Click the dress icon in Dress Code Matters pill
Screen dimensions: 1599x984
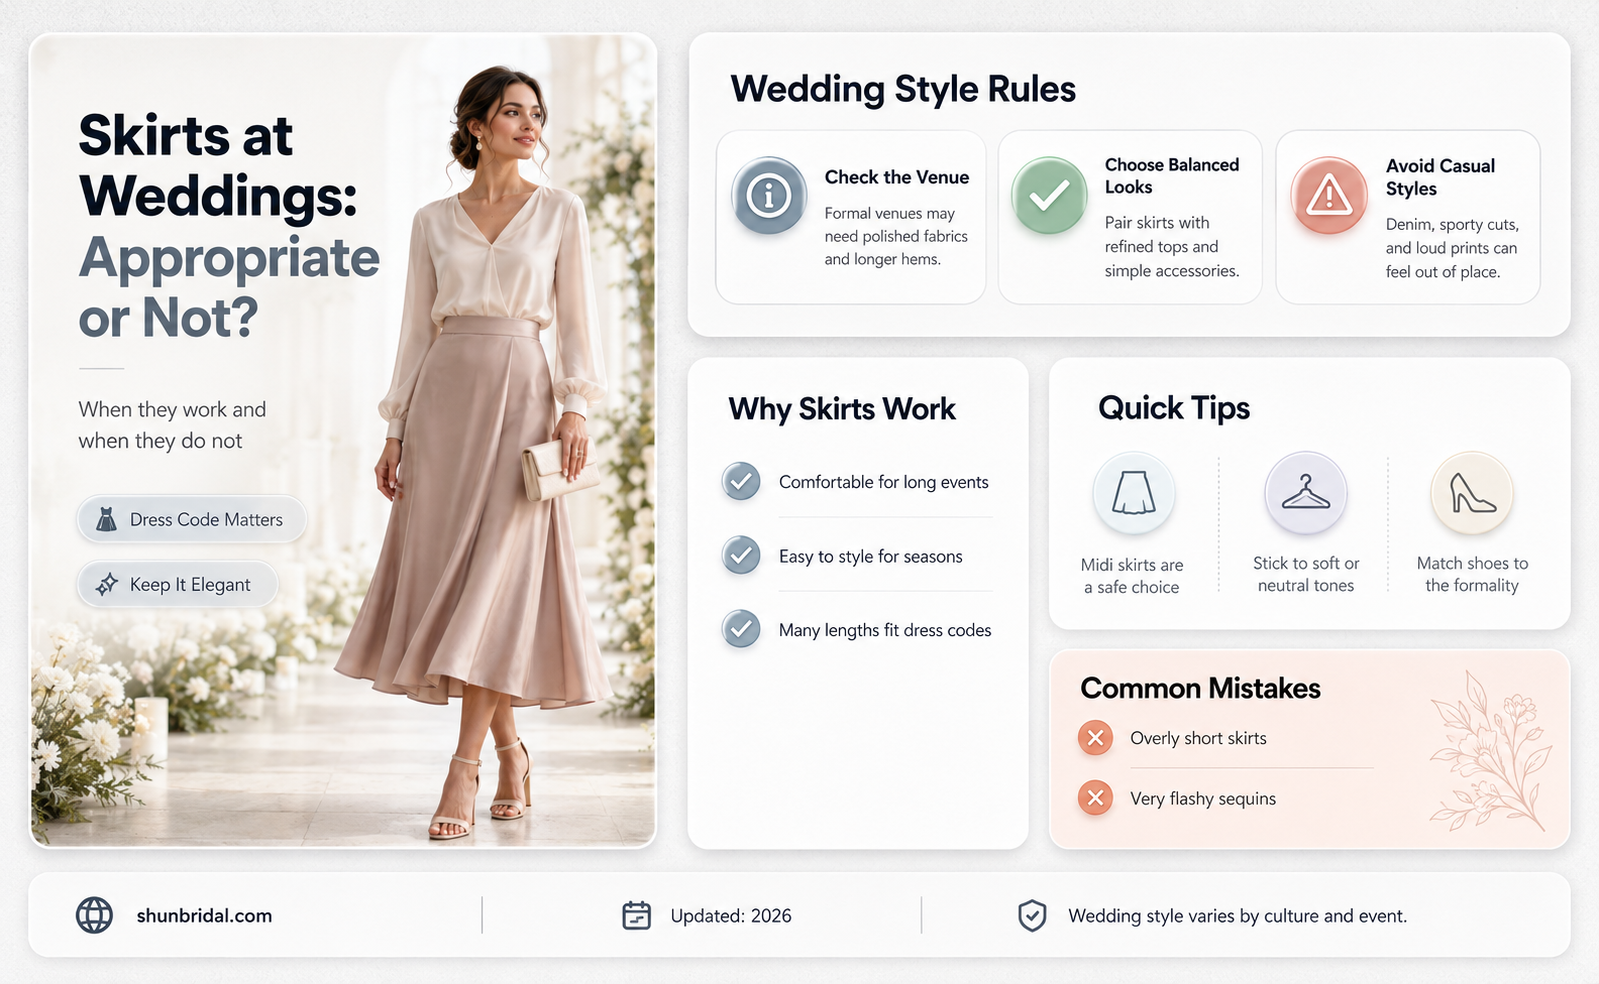tap(106, 519)
